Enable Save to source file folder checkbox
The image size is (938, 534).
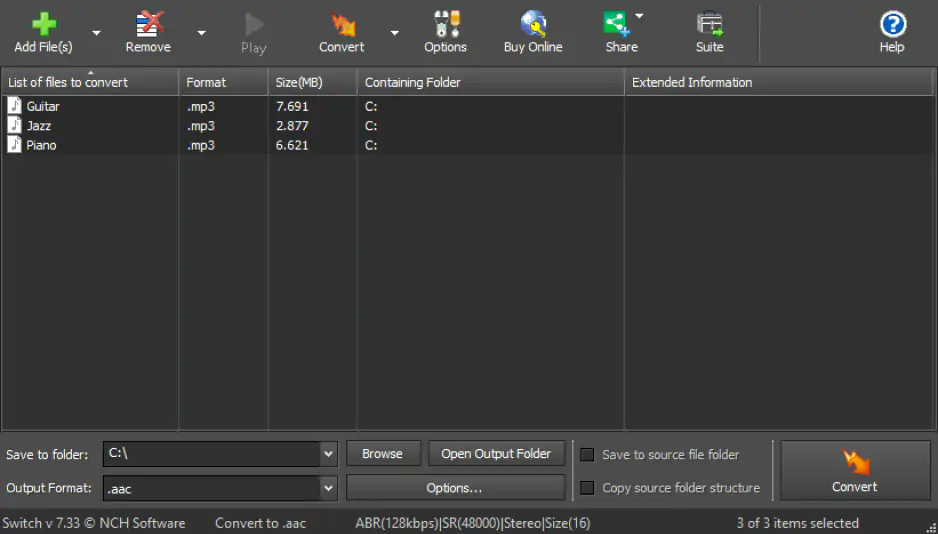click(587, 454)
